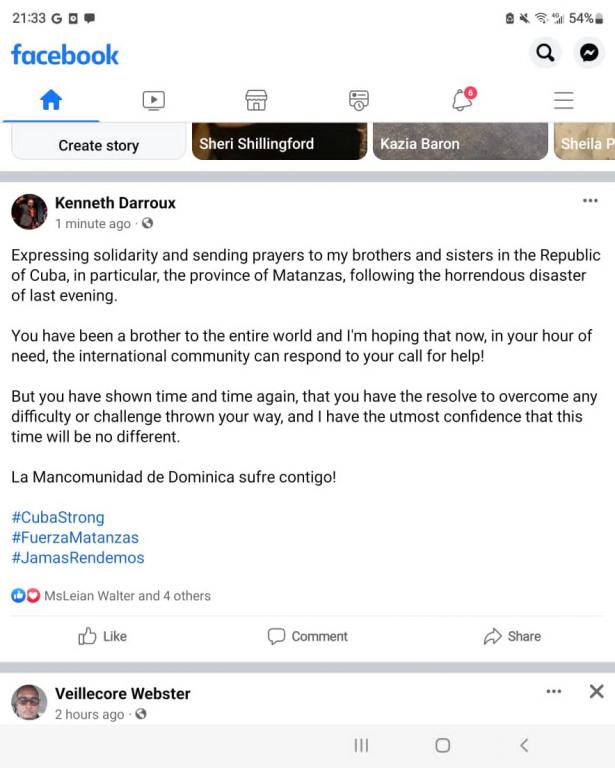The height and width of the screenshot is (768, 615).
Task: Expand options for Veillecore Webster's post
Action: point(554,692)
